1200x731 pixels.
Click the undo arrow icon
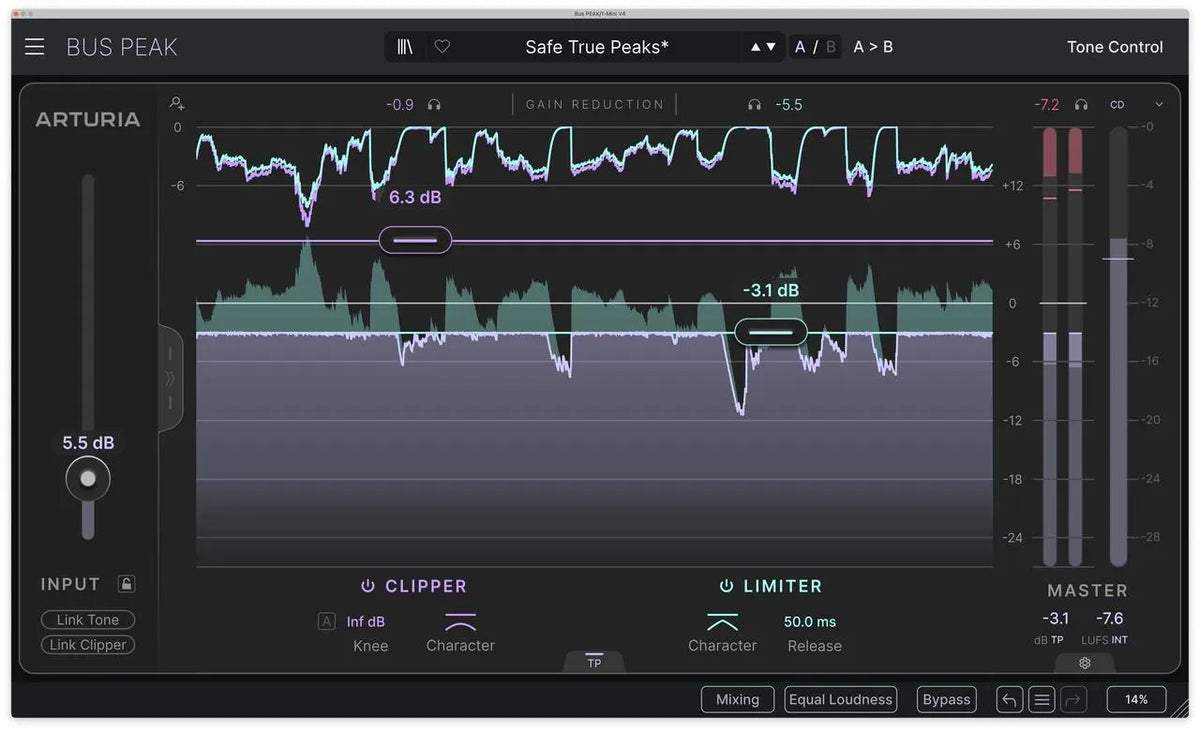click(1009, 699)
